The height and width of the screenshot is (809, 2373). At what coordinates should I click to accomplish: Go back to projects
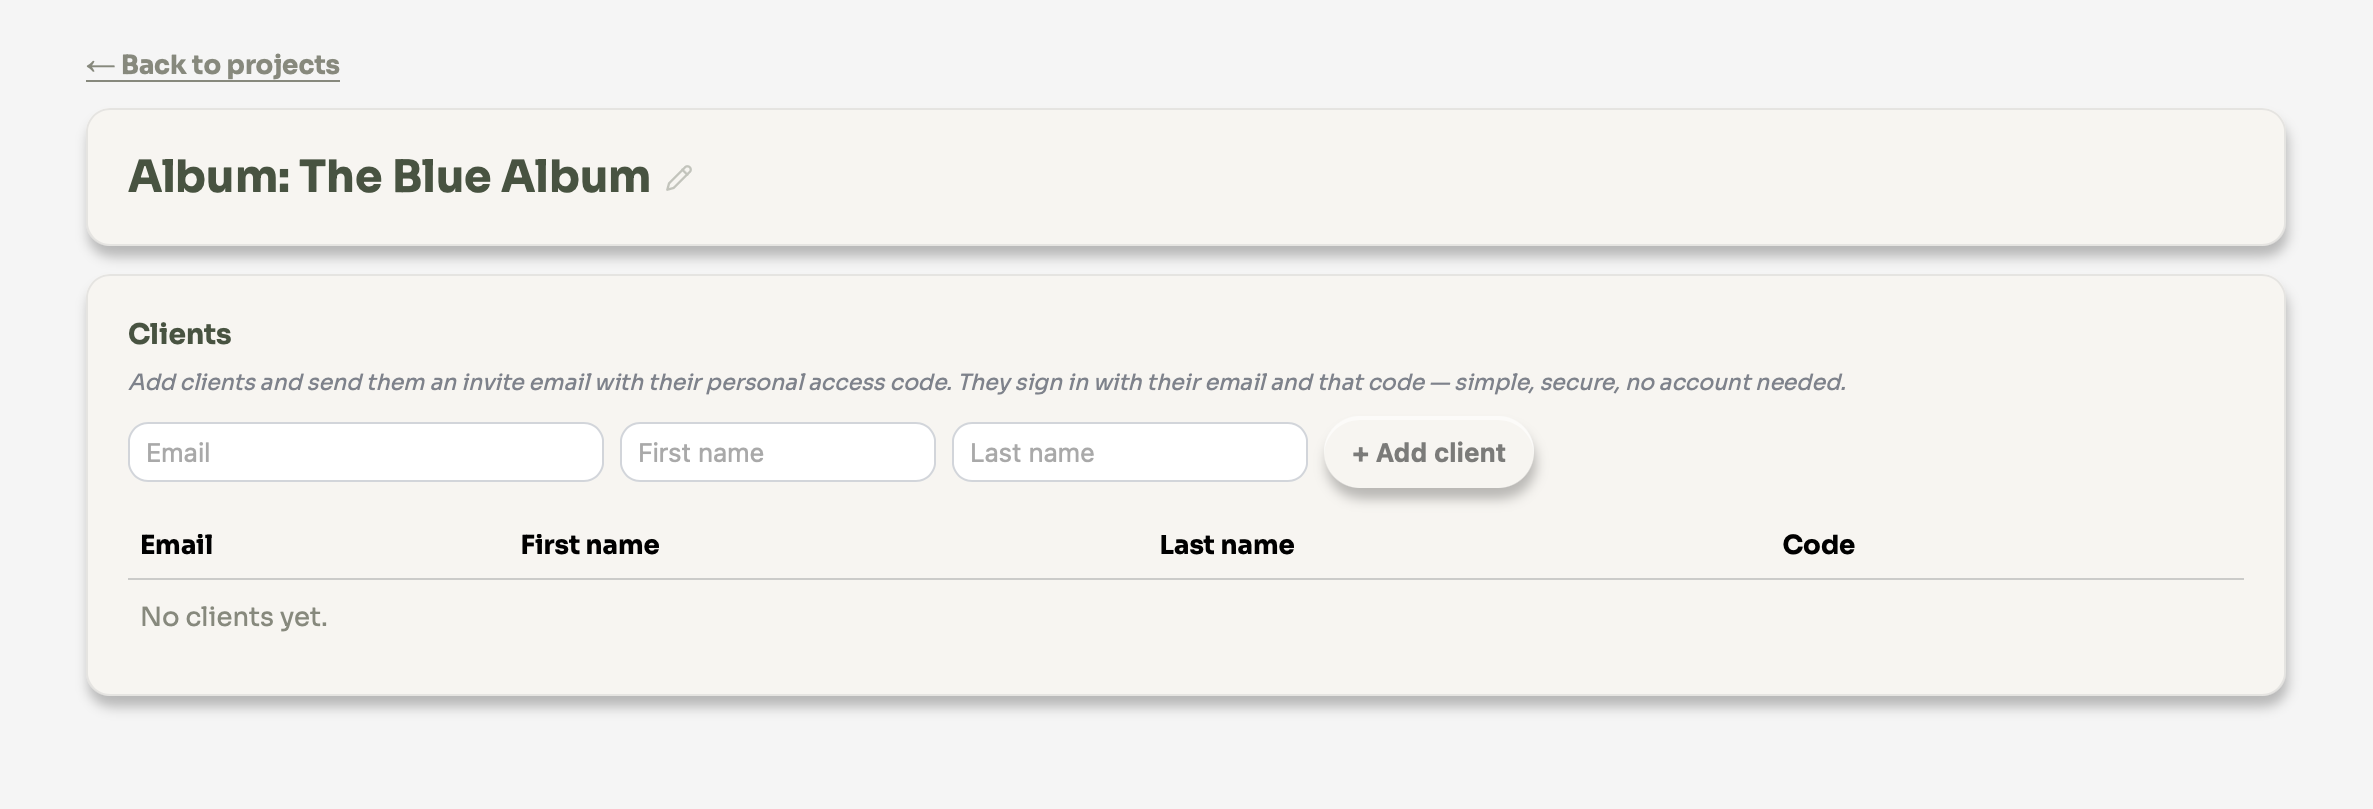213,65
